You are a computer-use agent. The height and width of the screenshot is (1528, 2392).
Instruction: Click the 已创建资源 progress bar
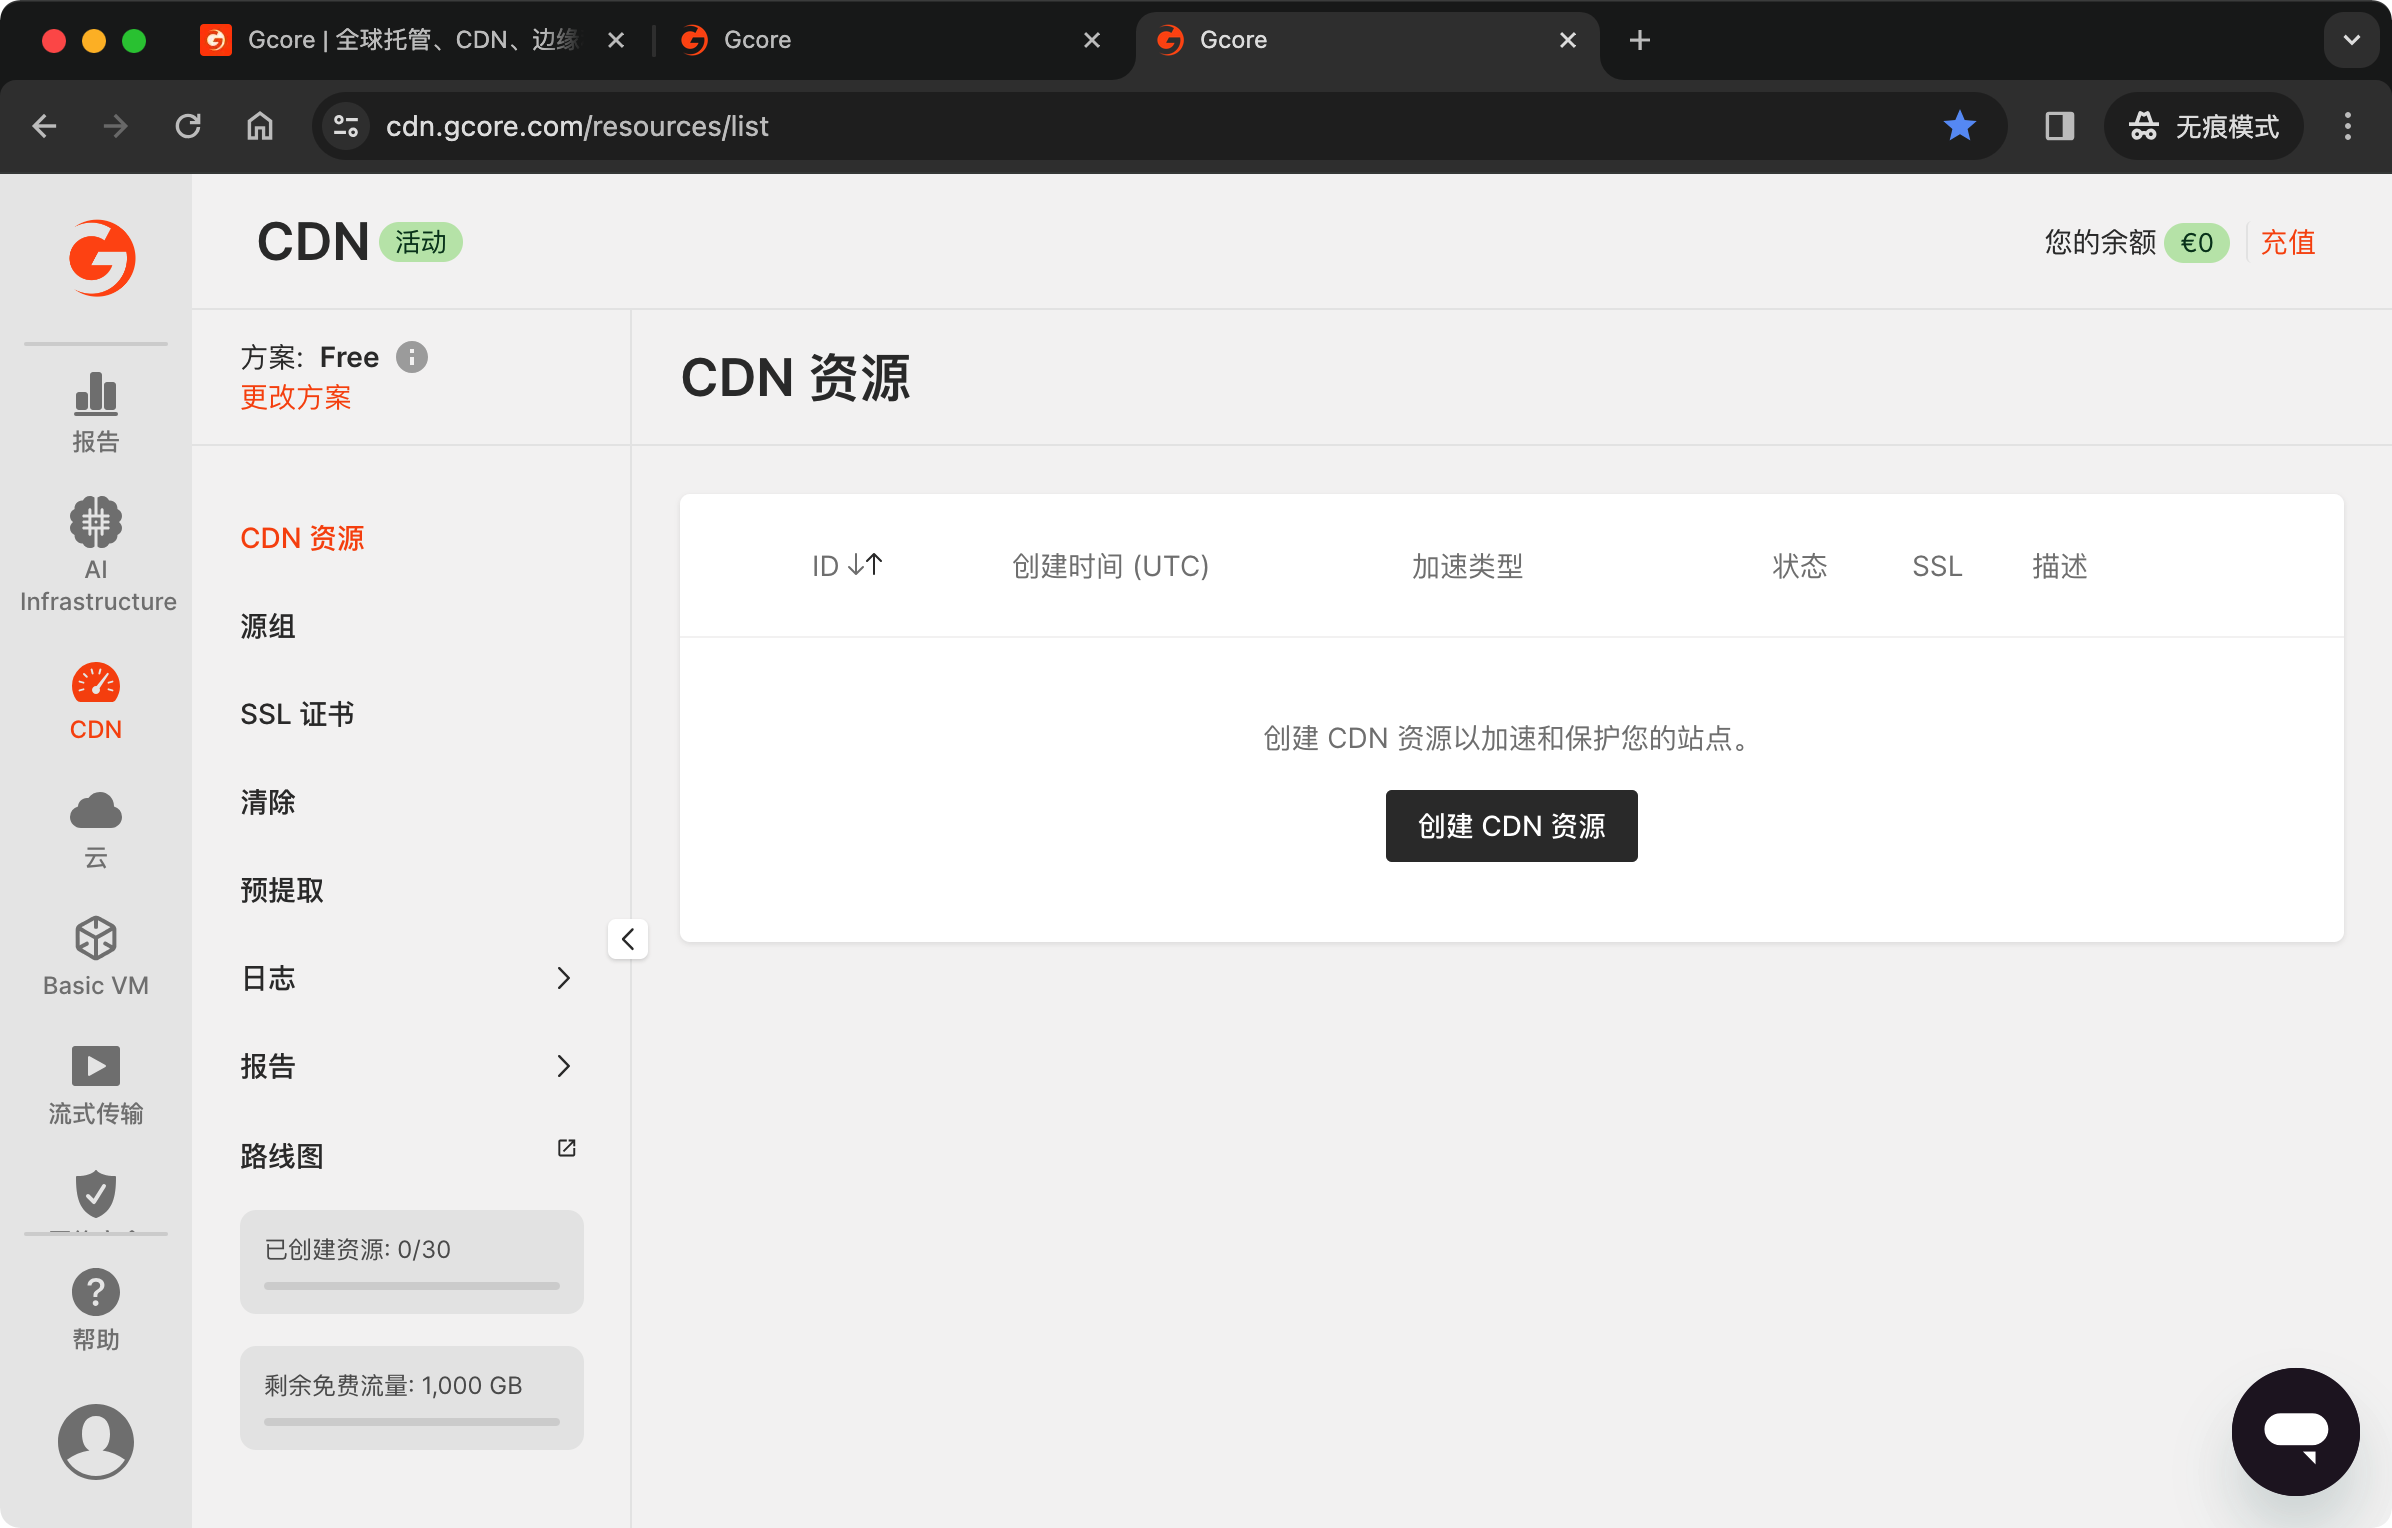(x=411, y=1286)
